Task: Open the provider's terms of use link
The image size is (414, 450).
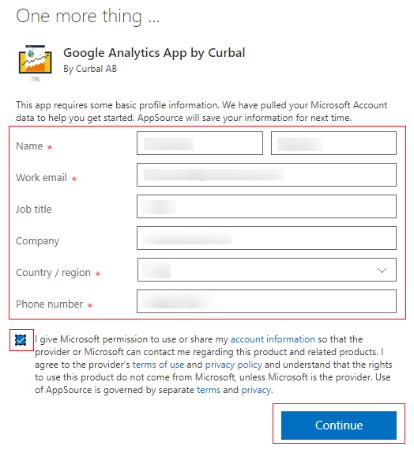Action: pos(158,365)
